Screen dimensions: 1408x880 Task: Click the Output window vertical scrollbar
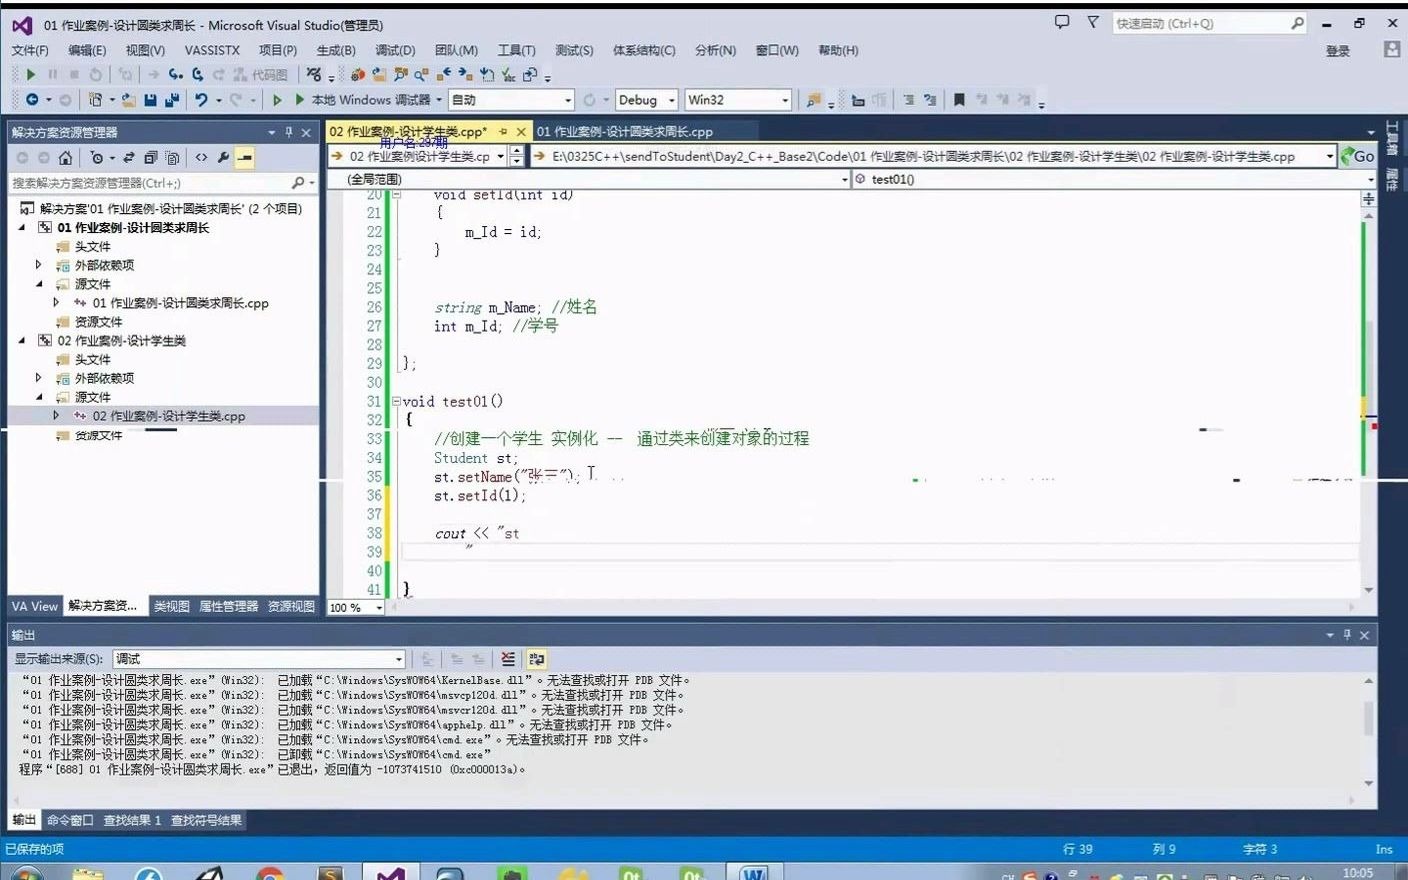click(1368, 731)
